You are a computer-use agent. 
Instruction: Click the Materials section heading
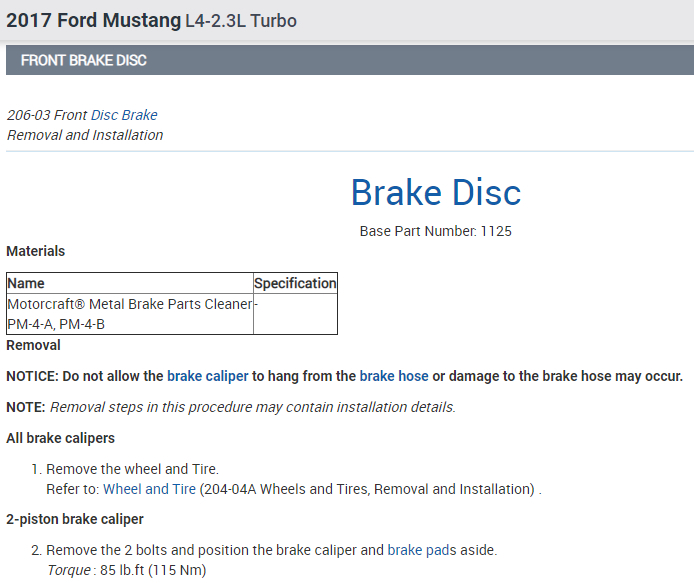pos(36,251)
